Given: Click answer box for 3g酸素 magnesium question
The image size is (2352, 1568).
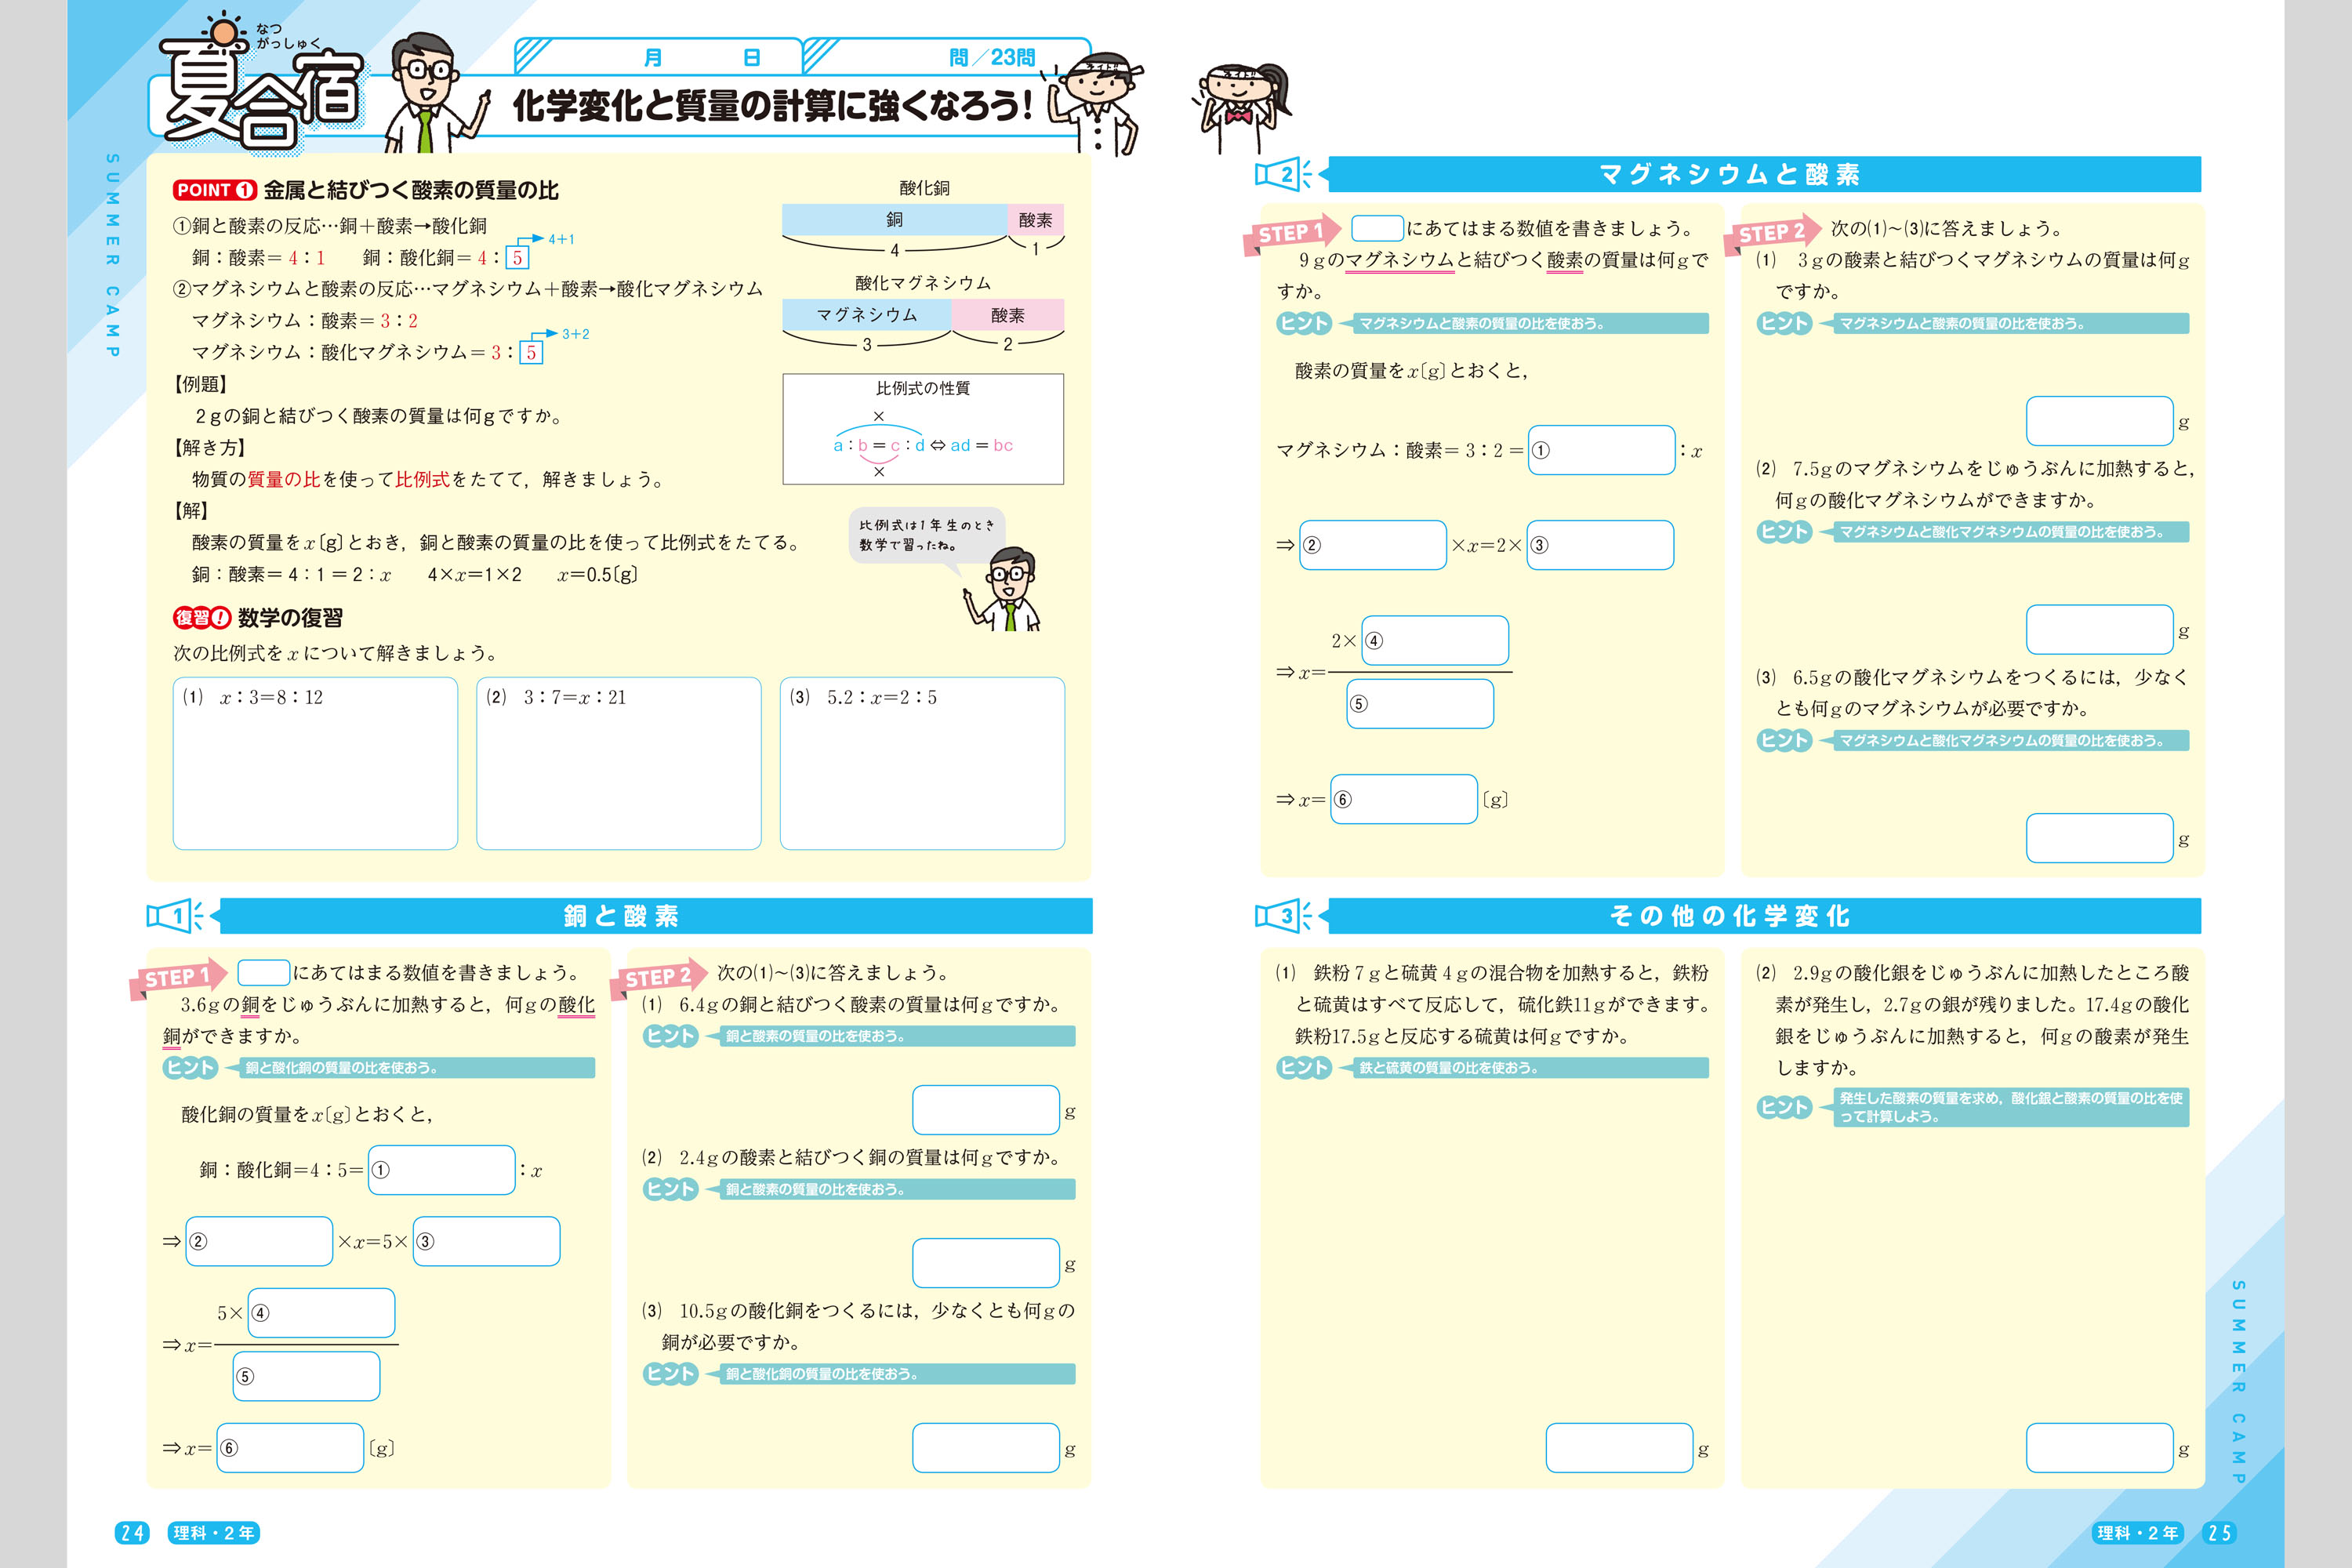Looking at the screenshot, I should 2100,421.
